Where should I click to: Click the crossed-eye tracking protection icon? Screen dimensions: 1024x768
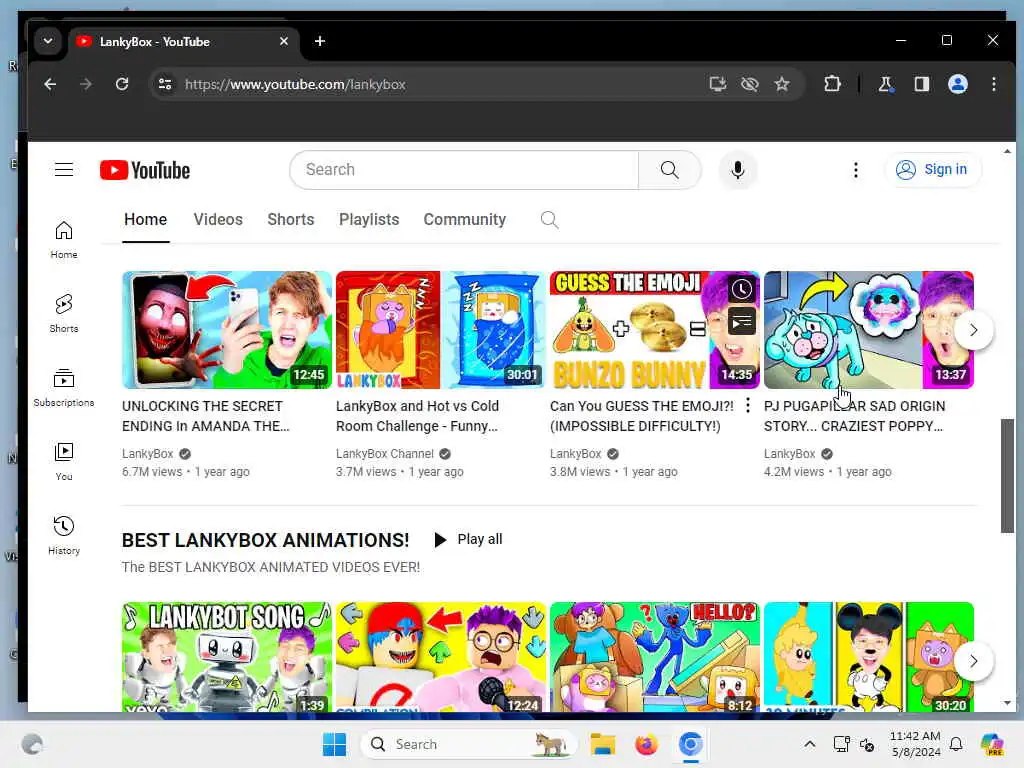click(x=750, y=84)
